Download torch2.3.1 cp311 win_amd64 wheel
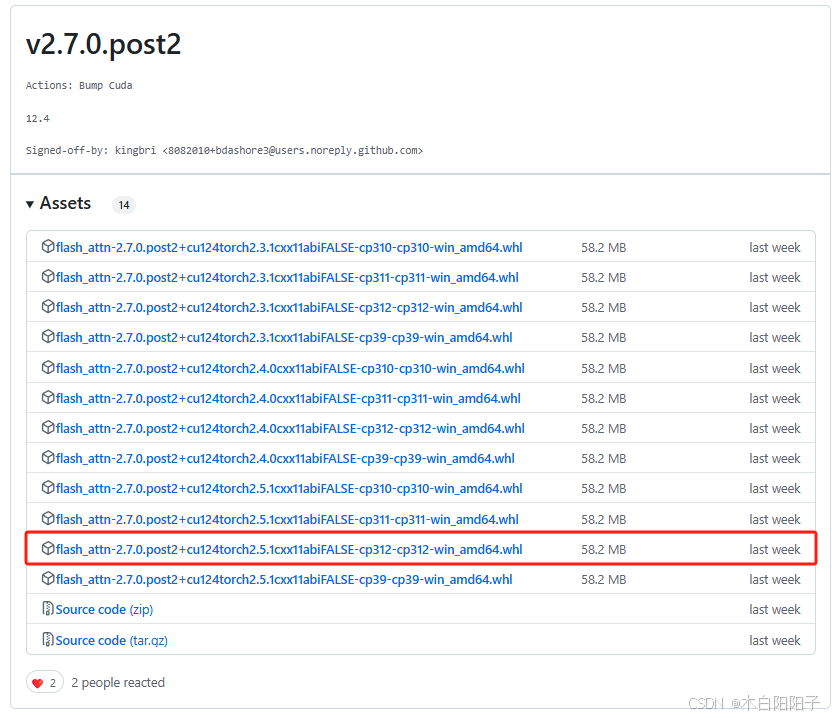832x719 pixels. coord(287,278)
